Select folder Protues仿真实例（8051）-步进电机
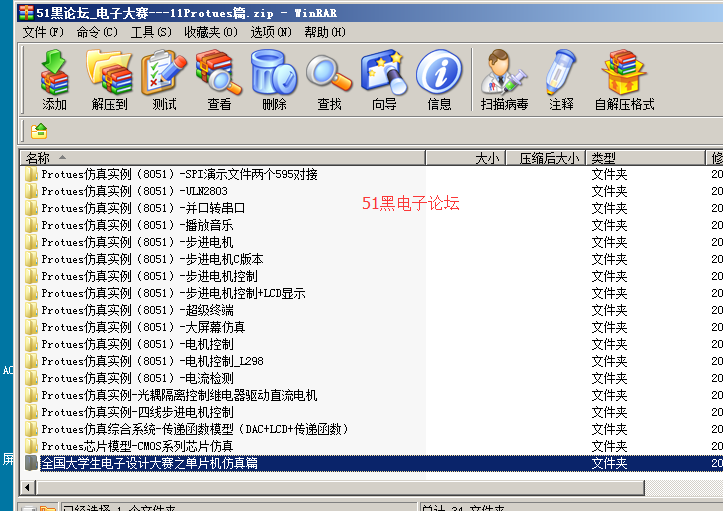The image size is (723, 511). [x=137, y=242]
